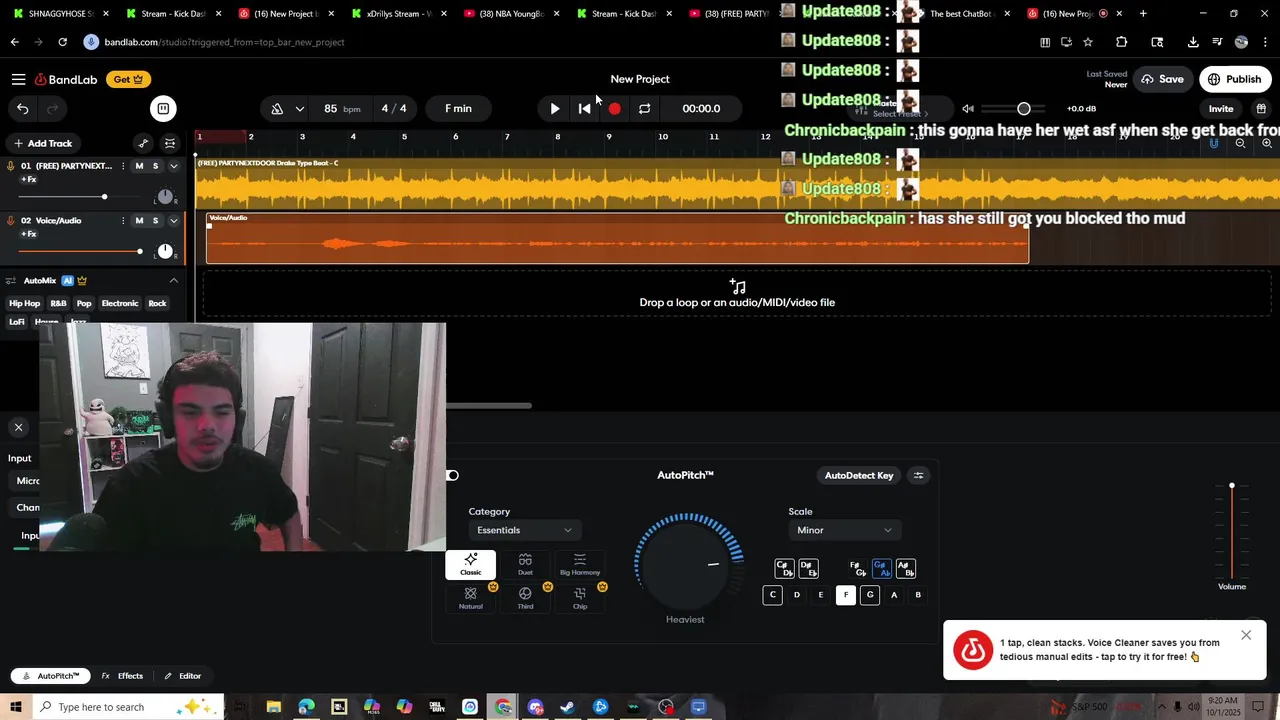This screenshot has width=1280, height=720.
Task: Select the Third AutoPitch effect
Action: pos(525,598)
